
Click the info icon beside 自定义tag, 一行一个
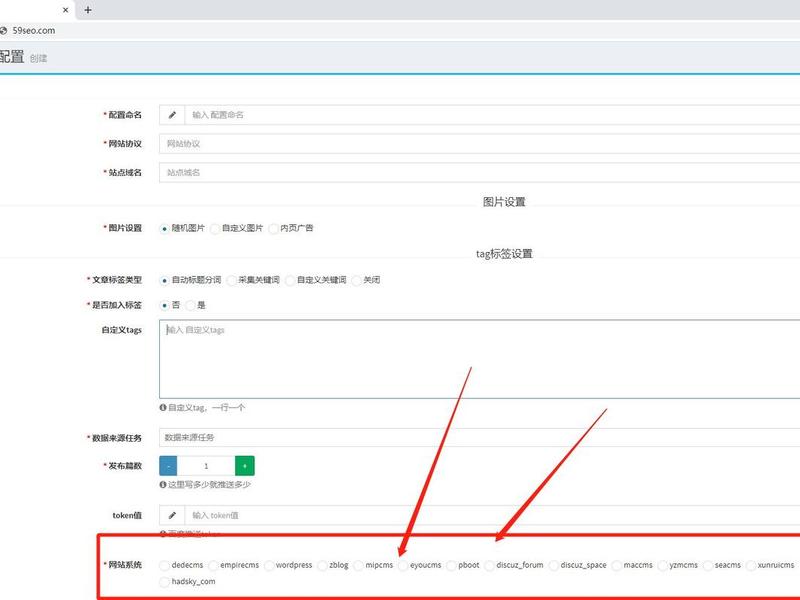point(163,408)
